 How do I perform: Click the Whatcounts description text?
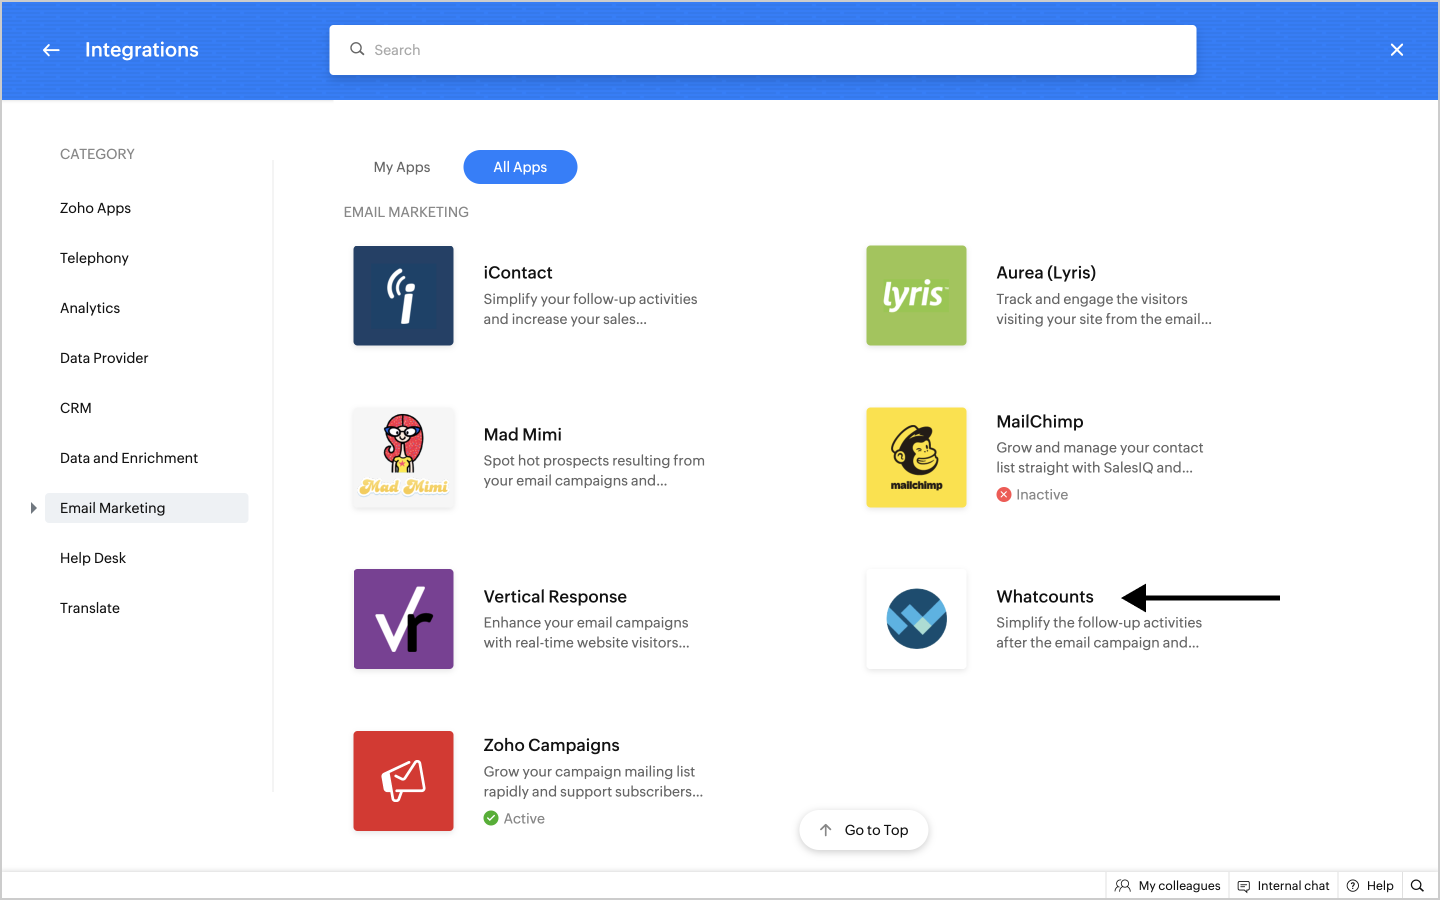point(1099,633)
